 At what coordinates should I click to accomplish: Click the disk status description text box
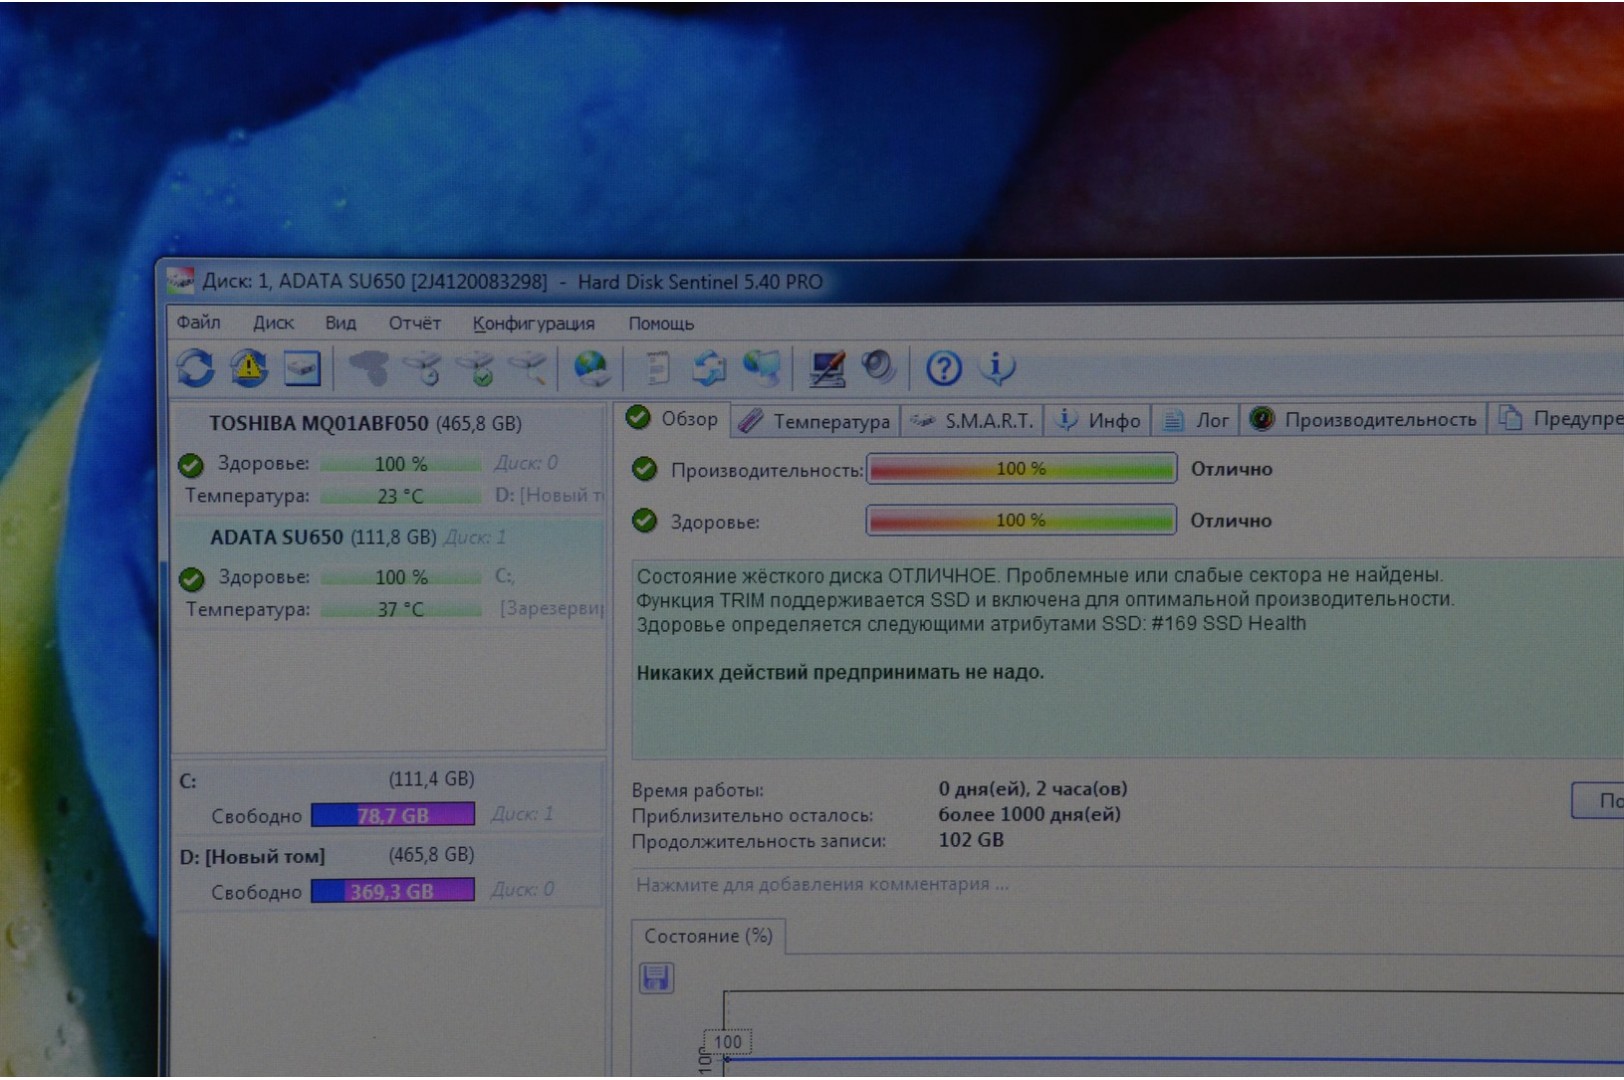tap(1128, 659)
